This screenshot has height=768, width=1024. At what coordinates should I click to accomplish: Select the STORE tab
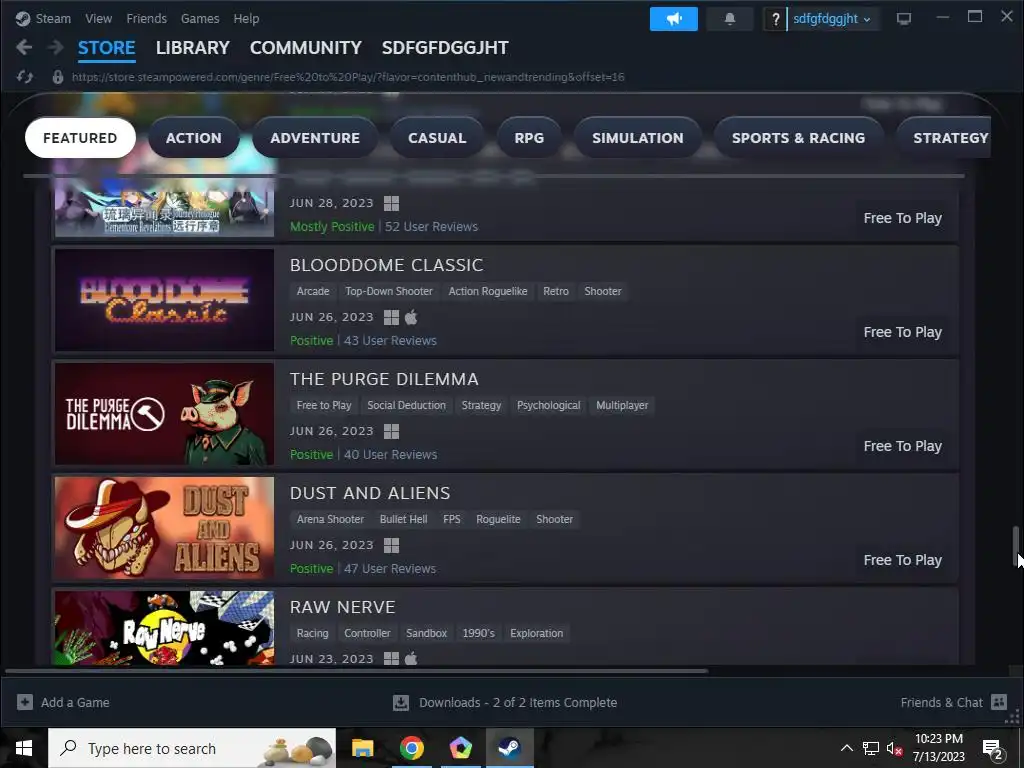106,48
